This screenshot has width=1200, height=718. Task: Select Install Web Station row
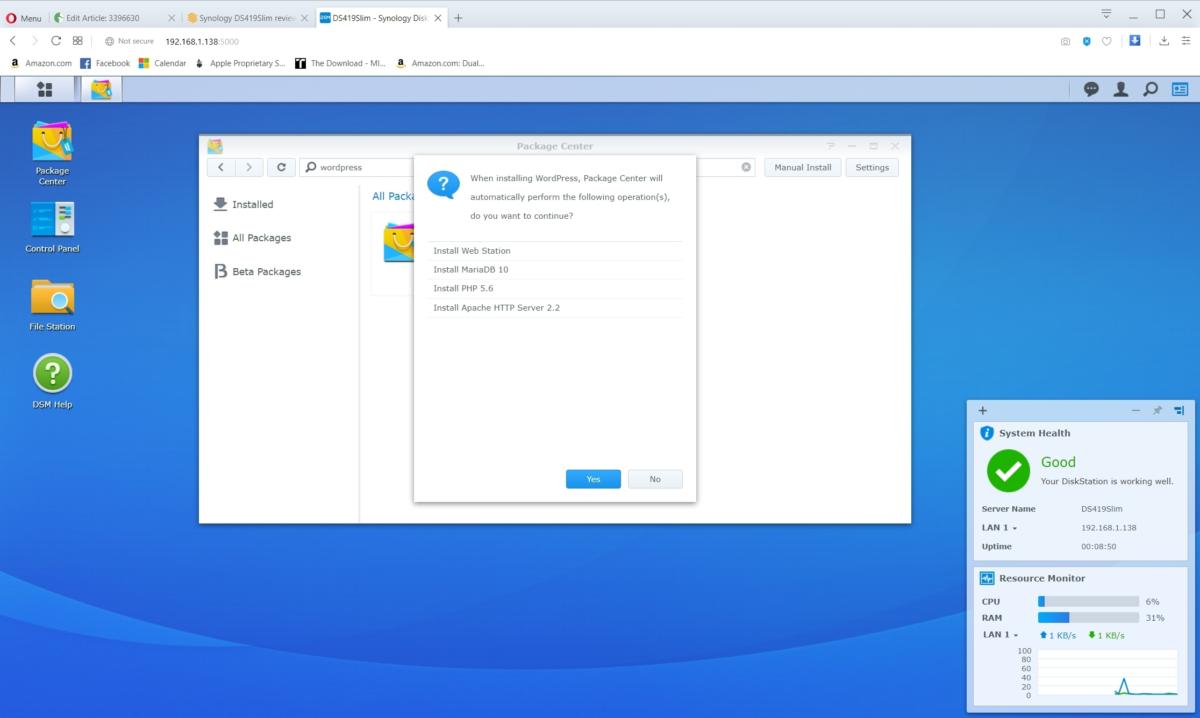pyautogui.click(x=555, y=251)
